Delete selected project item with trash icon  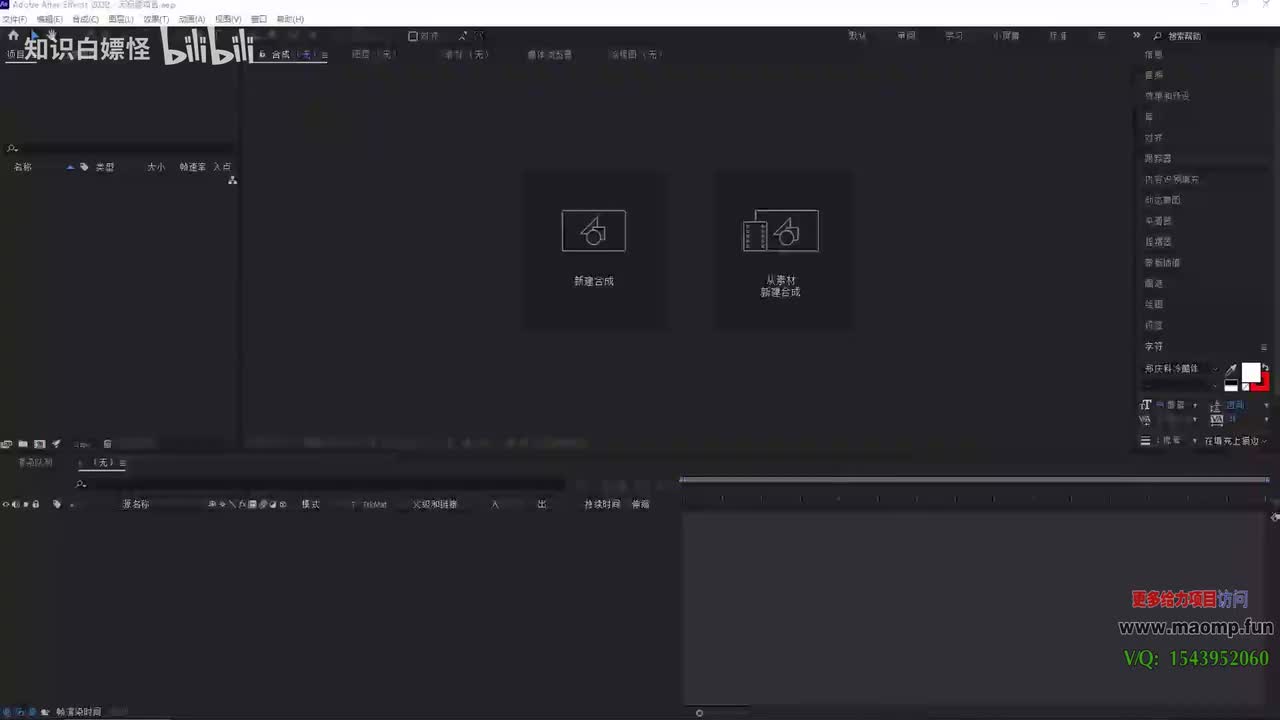[108, 444]
